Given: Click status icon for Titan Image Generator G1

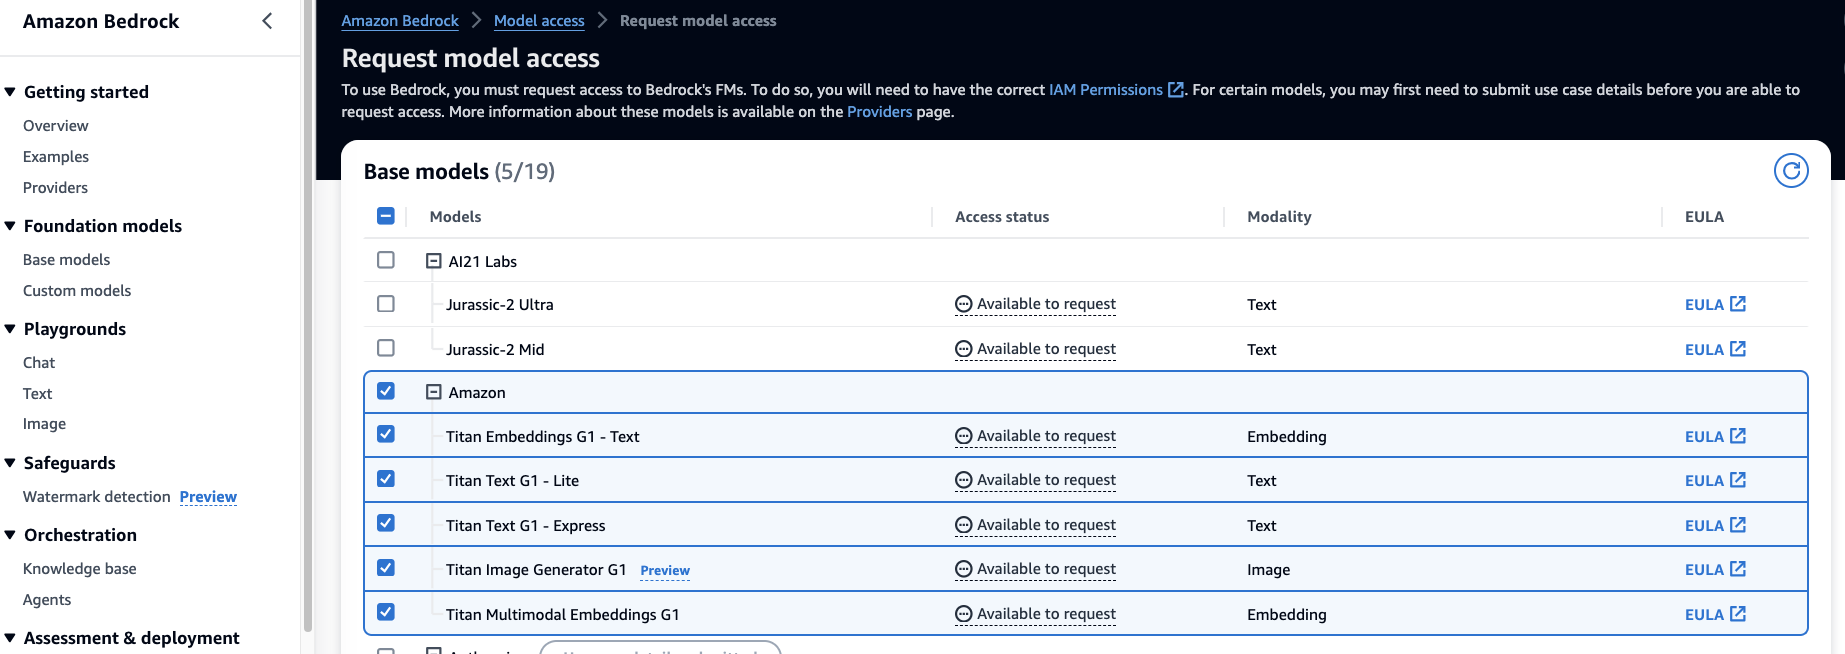Looking at the screenshot, I should click(x=963, y=569).
